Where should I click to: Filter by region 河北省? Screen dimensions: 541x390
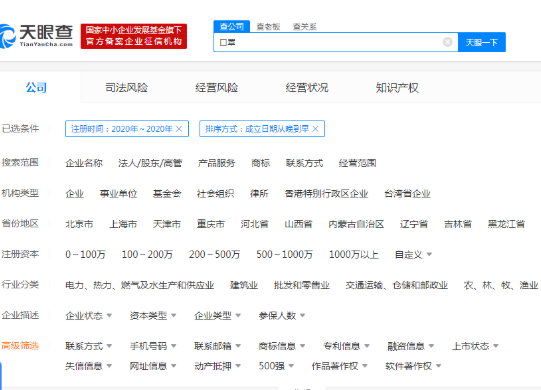[x=254, y=224]
